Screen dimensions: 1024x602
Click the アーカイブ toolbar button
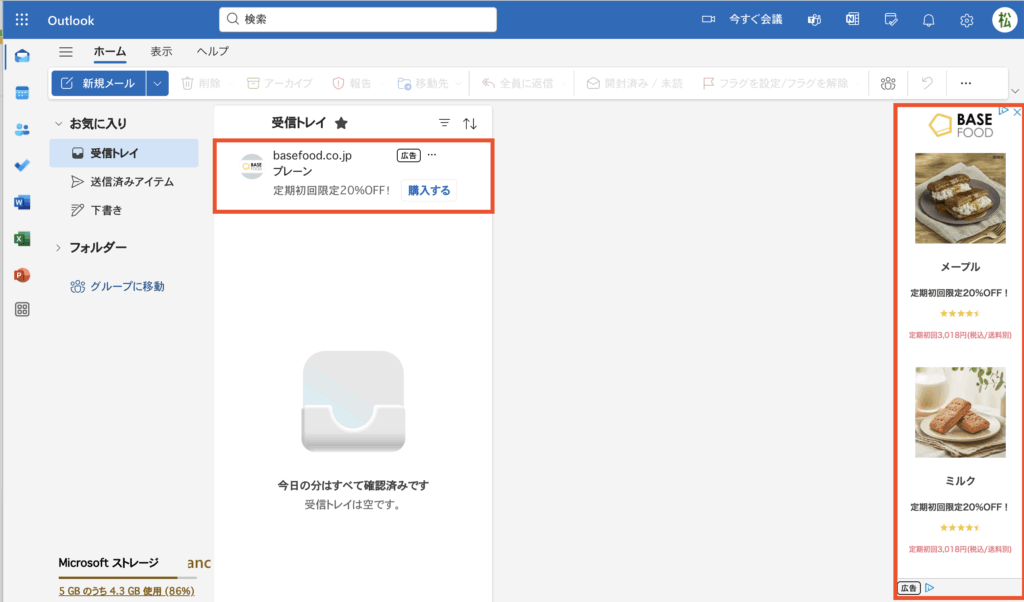click(280, 84)
